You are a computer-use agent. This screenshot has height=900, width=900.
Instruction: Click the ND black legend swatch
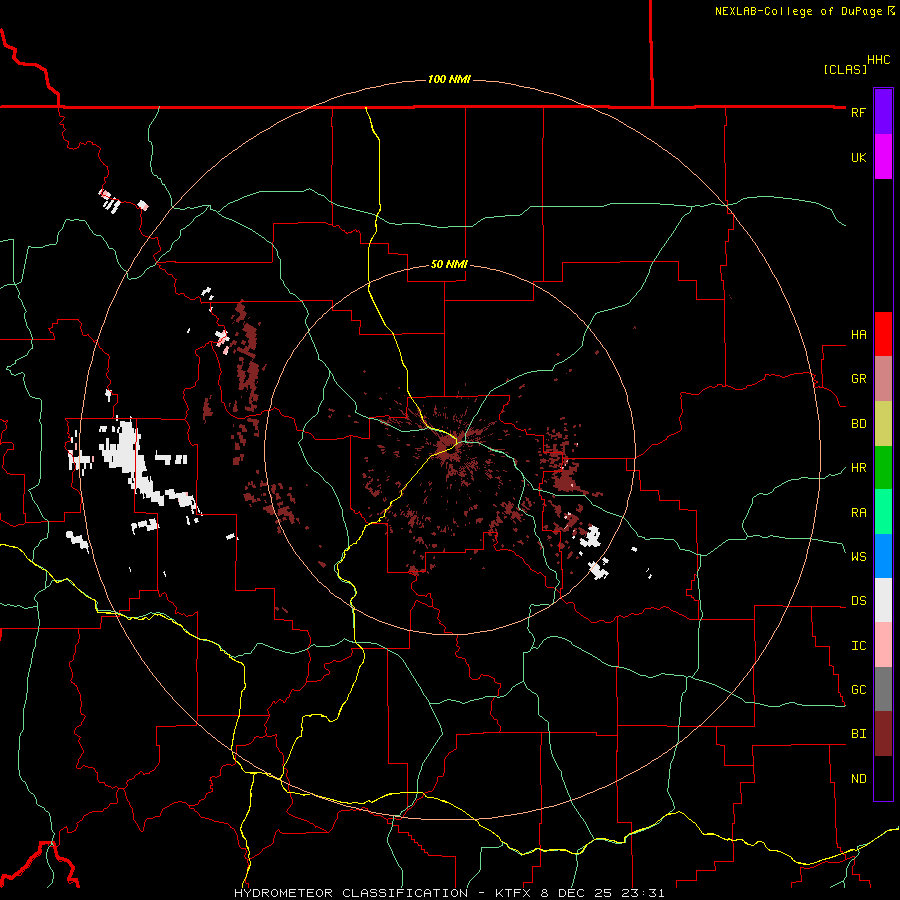pos(883,778)
